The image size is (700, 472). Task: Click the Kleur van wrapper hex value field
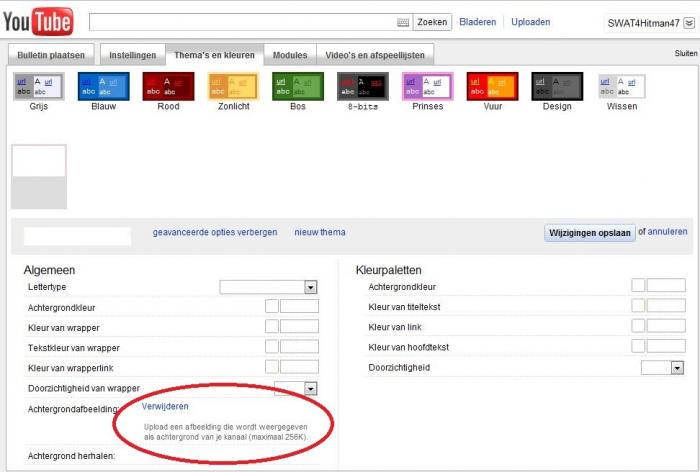(299, 326)
